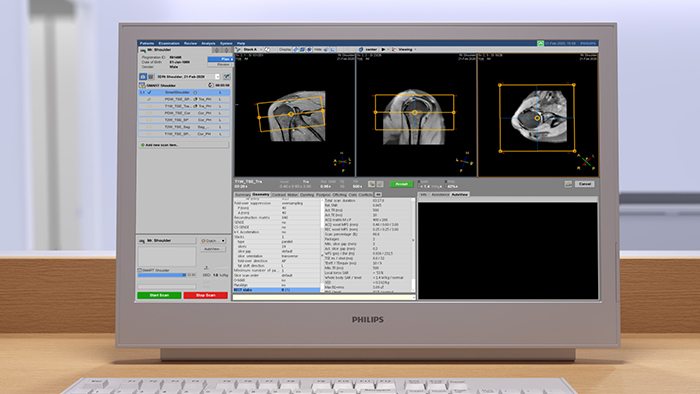Open the Stack A dropdown
The width and height of the screenshot is (700, 394).
click(x=254, y=50)
